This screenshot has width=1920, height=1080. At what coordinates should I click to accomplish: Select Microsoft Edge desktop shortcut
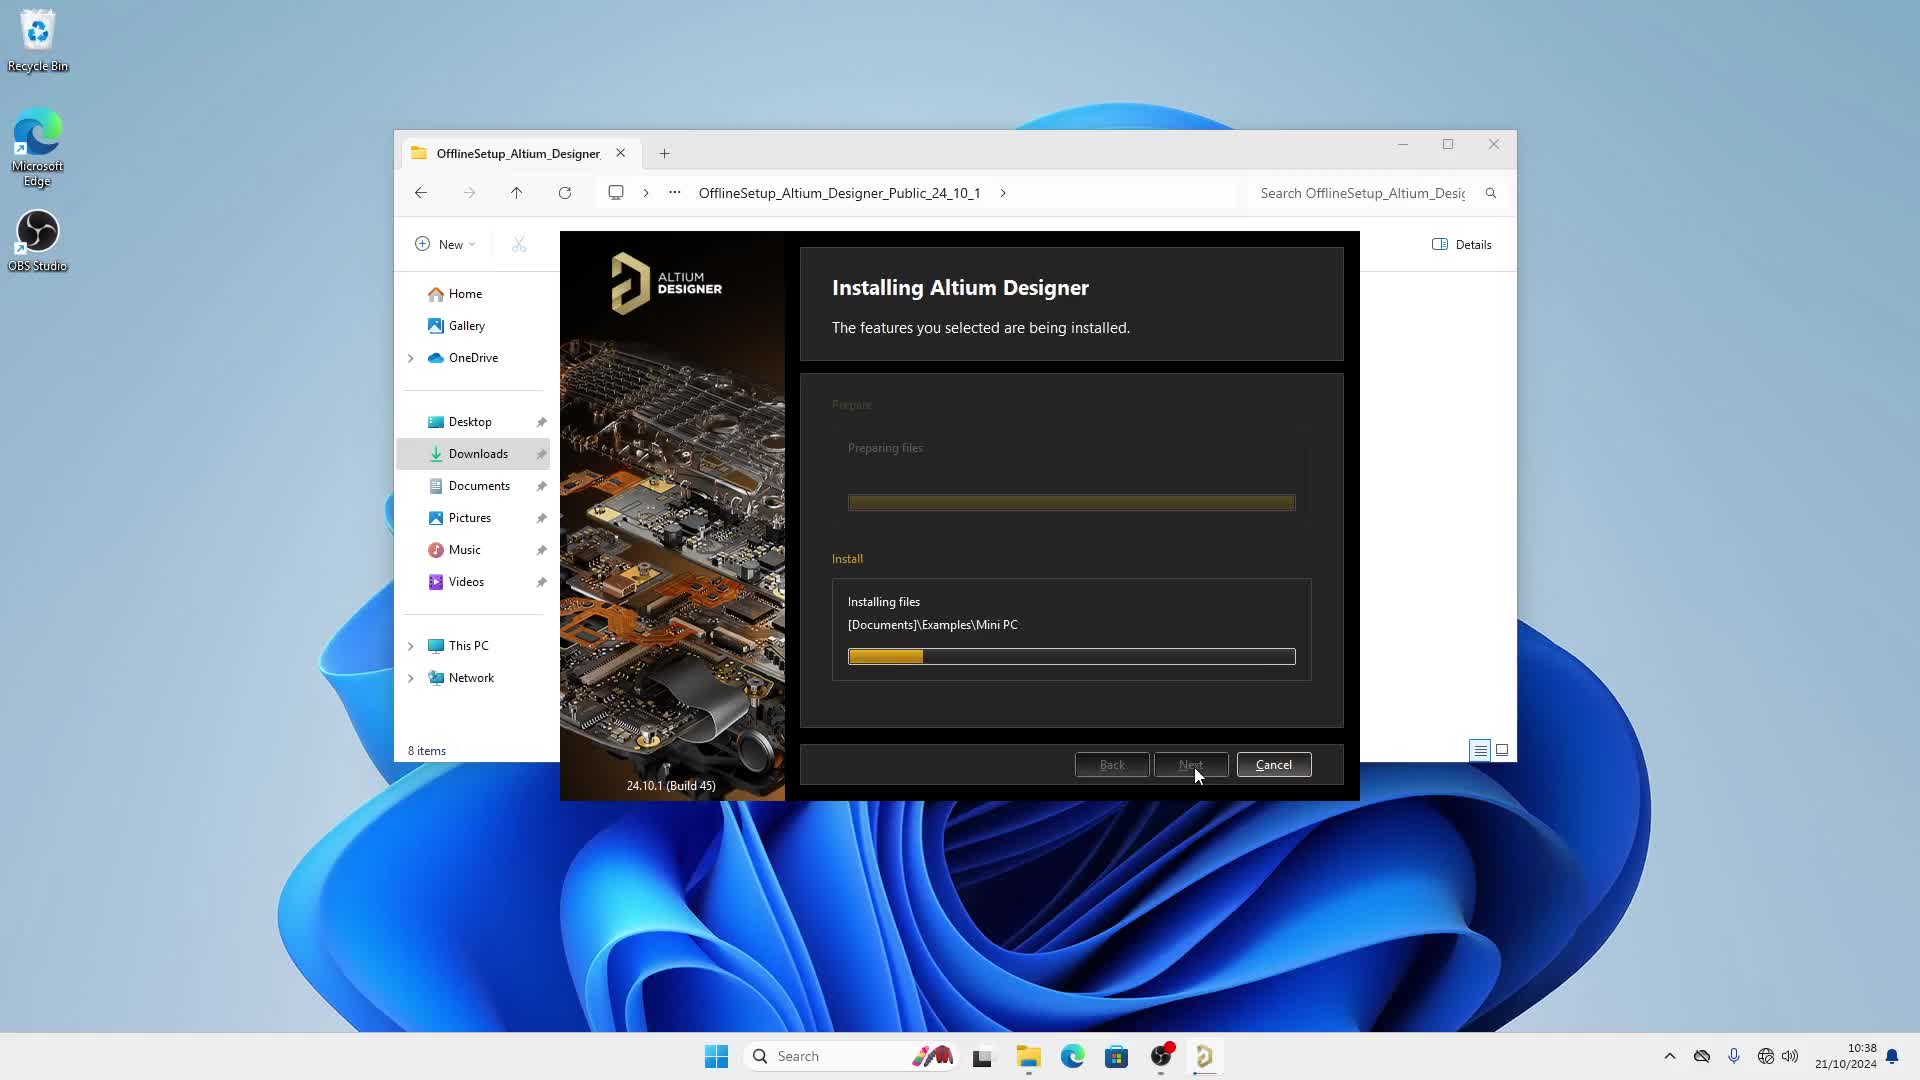pos(38,148)
